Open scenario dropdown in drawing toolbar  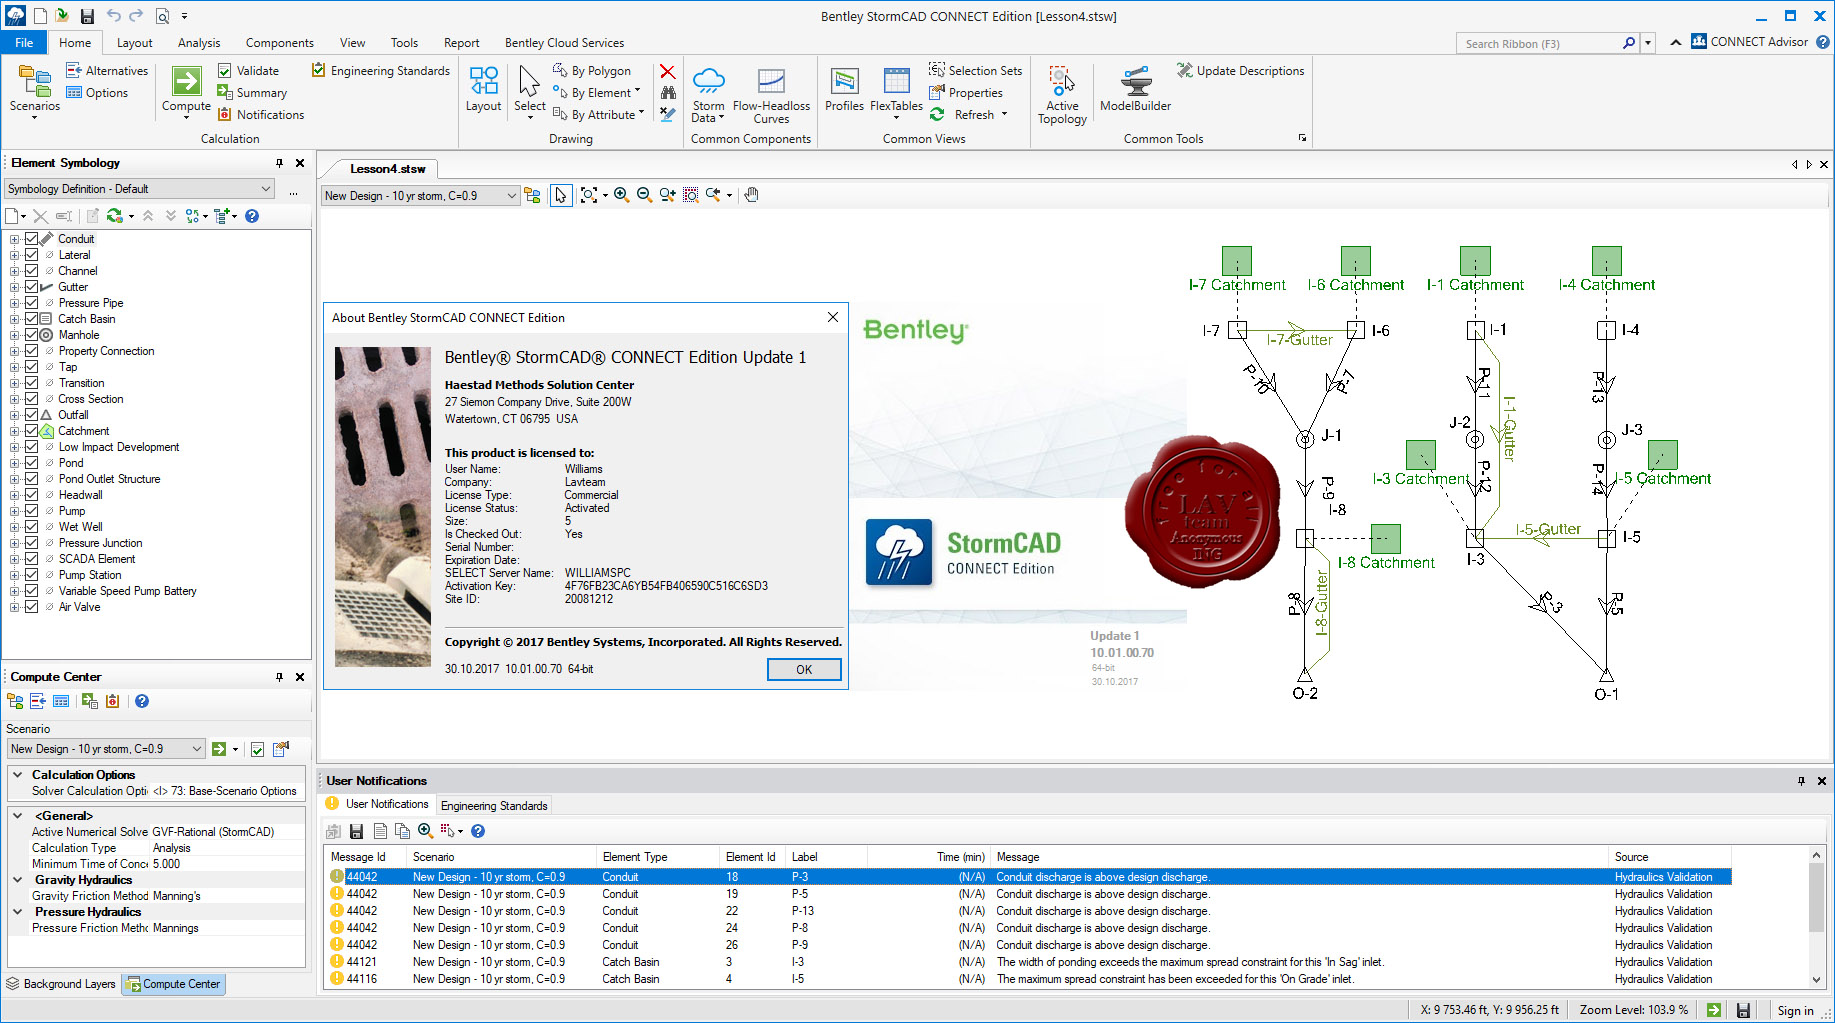click(420, 196)
